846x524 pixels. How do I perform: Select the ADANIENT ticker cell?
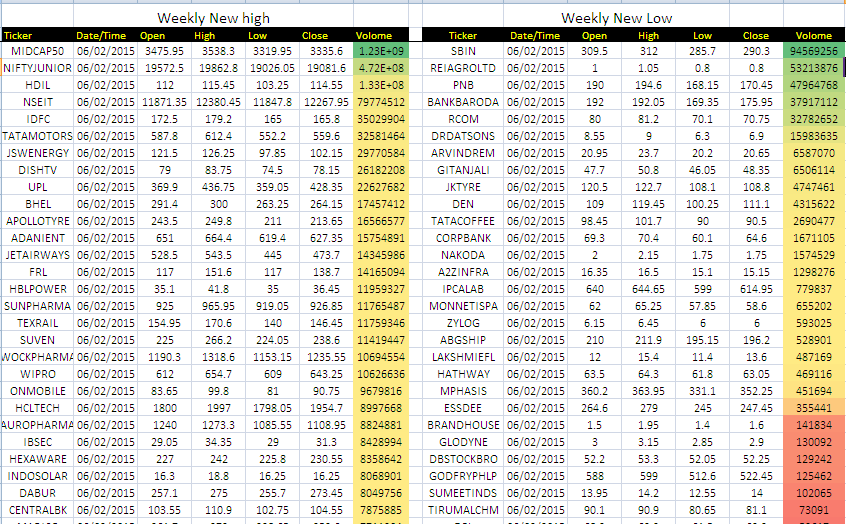37,238
